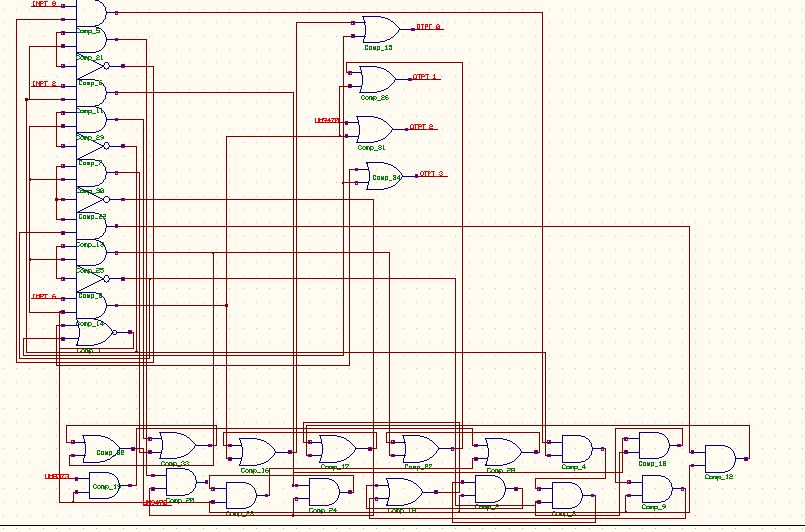Select the Comp_20 AND gate
Image resolution: width=805 pixels, height=532 pixels.
181,482
